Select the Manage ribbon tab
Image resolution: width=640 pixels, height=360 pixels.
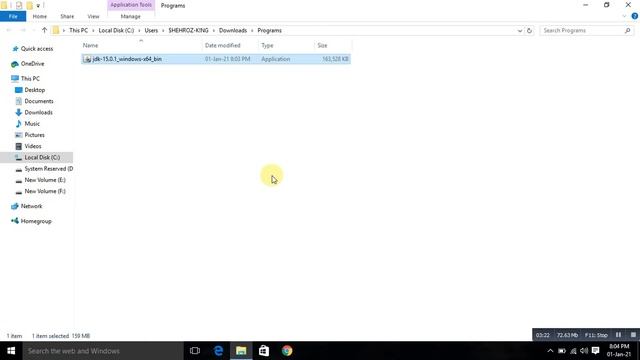pyautogui.click(x=131, y=16)
